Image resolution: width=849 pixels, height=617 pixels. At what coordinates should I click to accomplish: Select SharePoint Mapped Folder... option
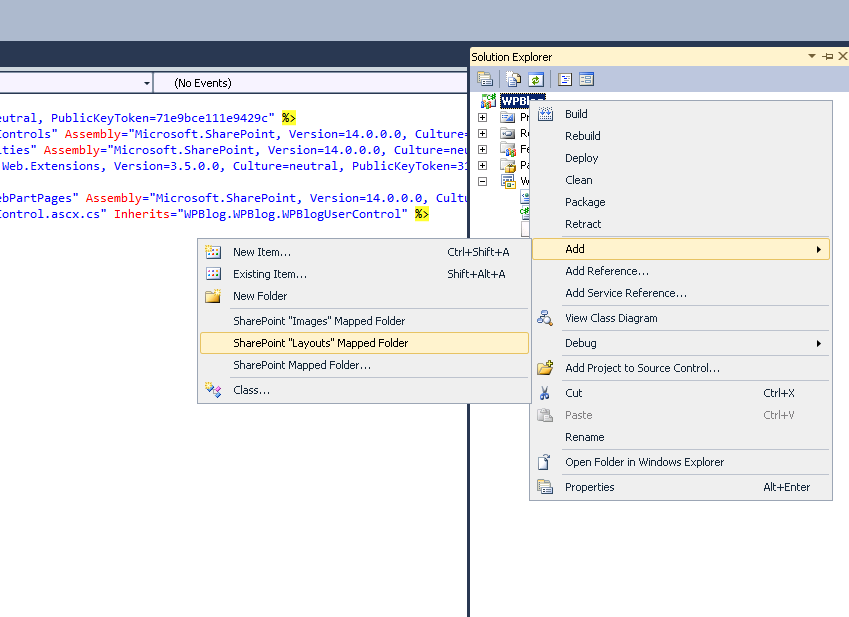coord(364,365)
